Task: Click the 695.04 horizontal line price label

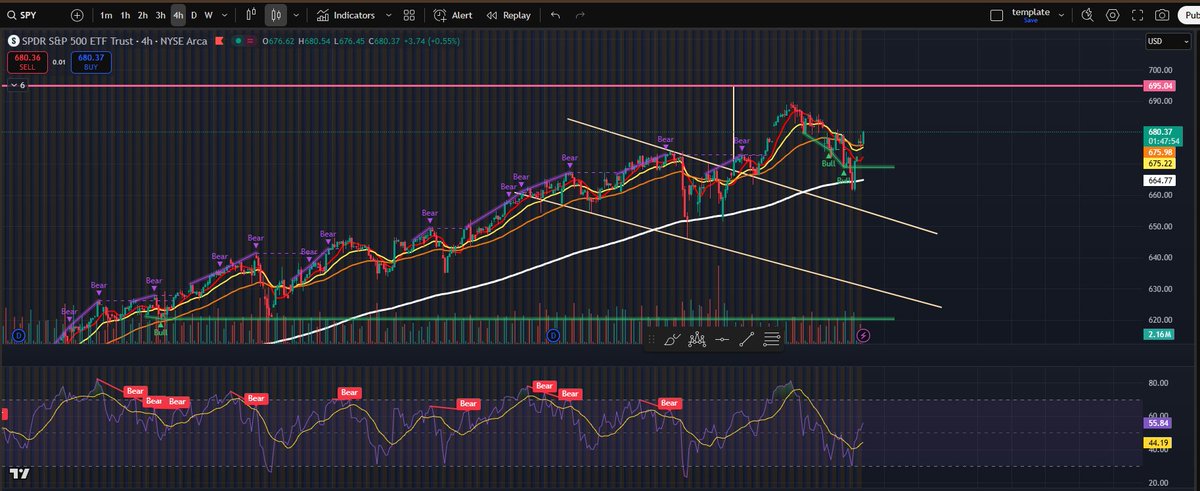Action: point(1159,86)
